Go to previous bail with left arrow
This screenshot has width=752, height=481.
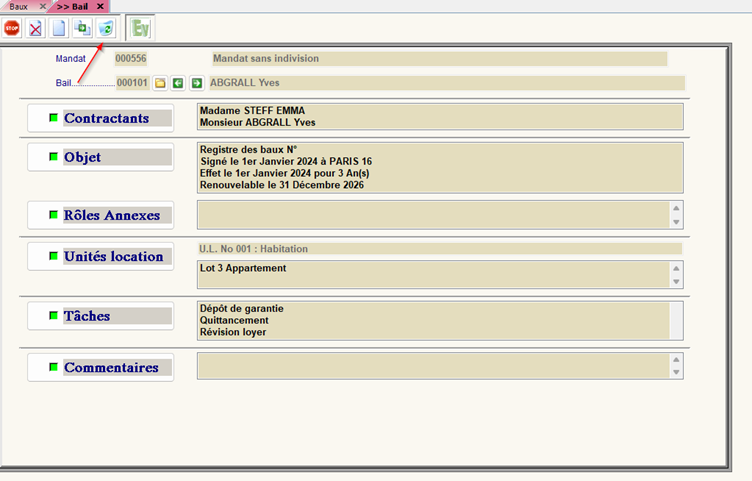[x=178, y=83]
